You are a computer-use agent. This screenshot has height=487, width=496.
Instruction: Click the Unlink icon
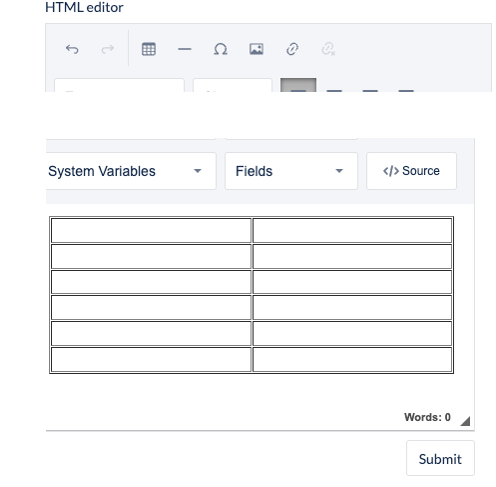(328, 49)
